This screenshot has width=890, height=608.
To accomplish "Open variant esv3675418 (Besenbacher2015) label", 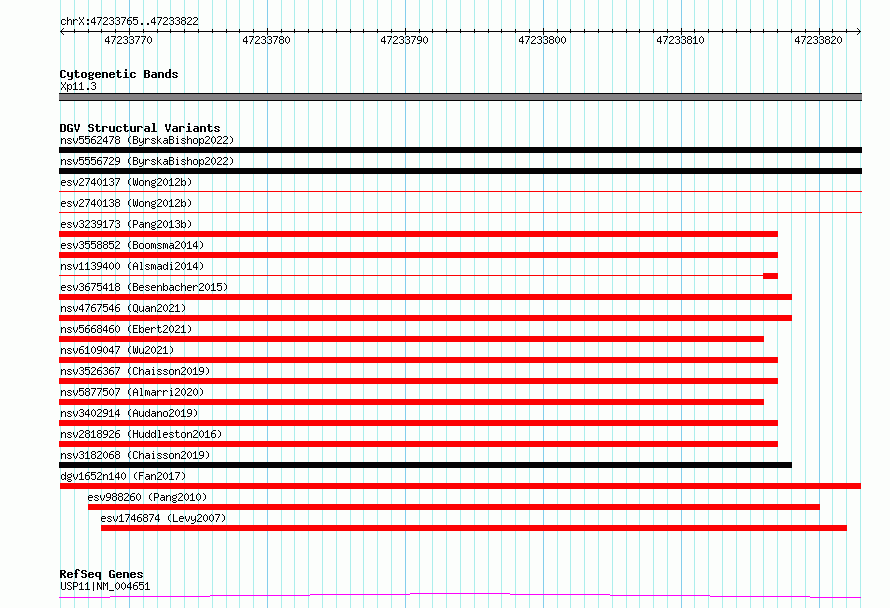I will point(144,287).
